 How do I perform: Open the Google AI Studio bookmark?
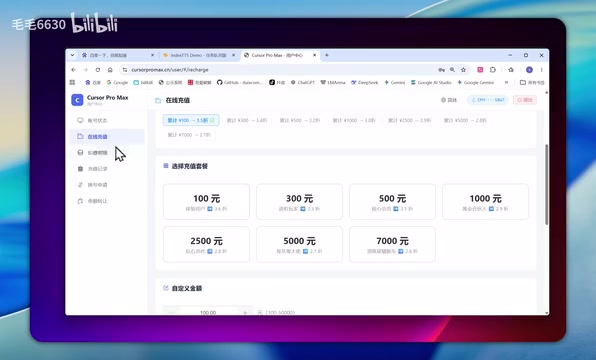(x=431, y=82)
